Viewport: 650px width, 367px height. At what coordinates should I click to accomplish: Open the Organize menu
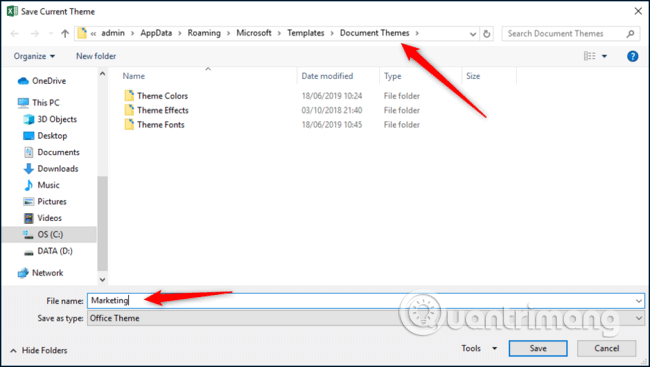34,56
